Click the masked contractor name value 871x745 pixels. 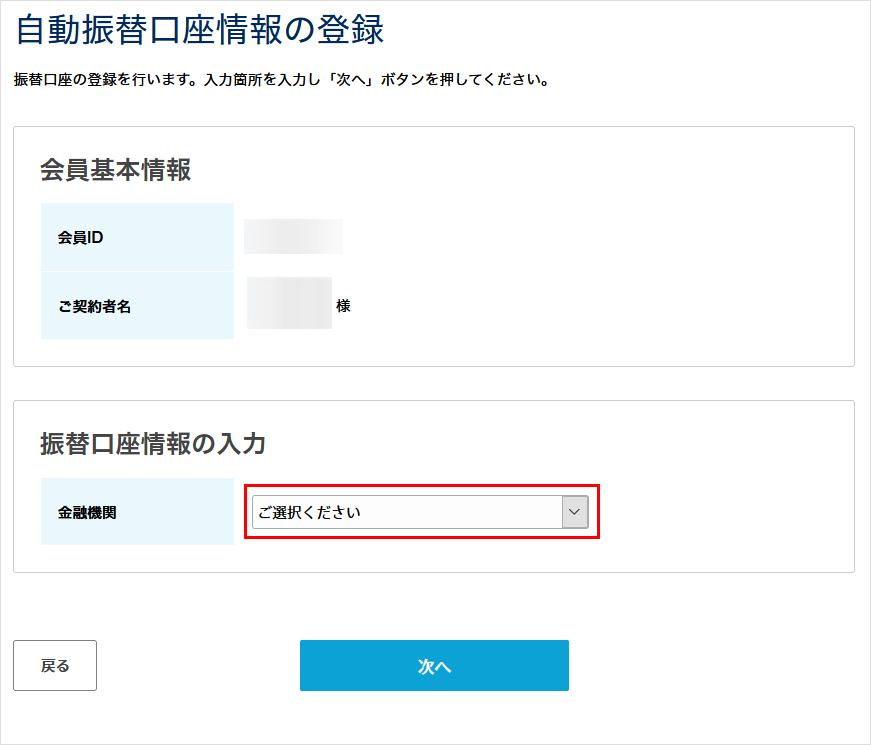click(290, 304)
